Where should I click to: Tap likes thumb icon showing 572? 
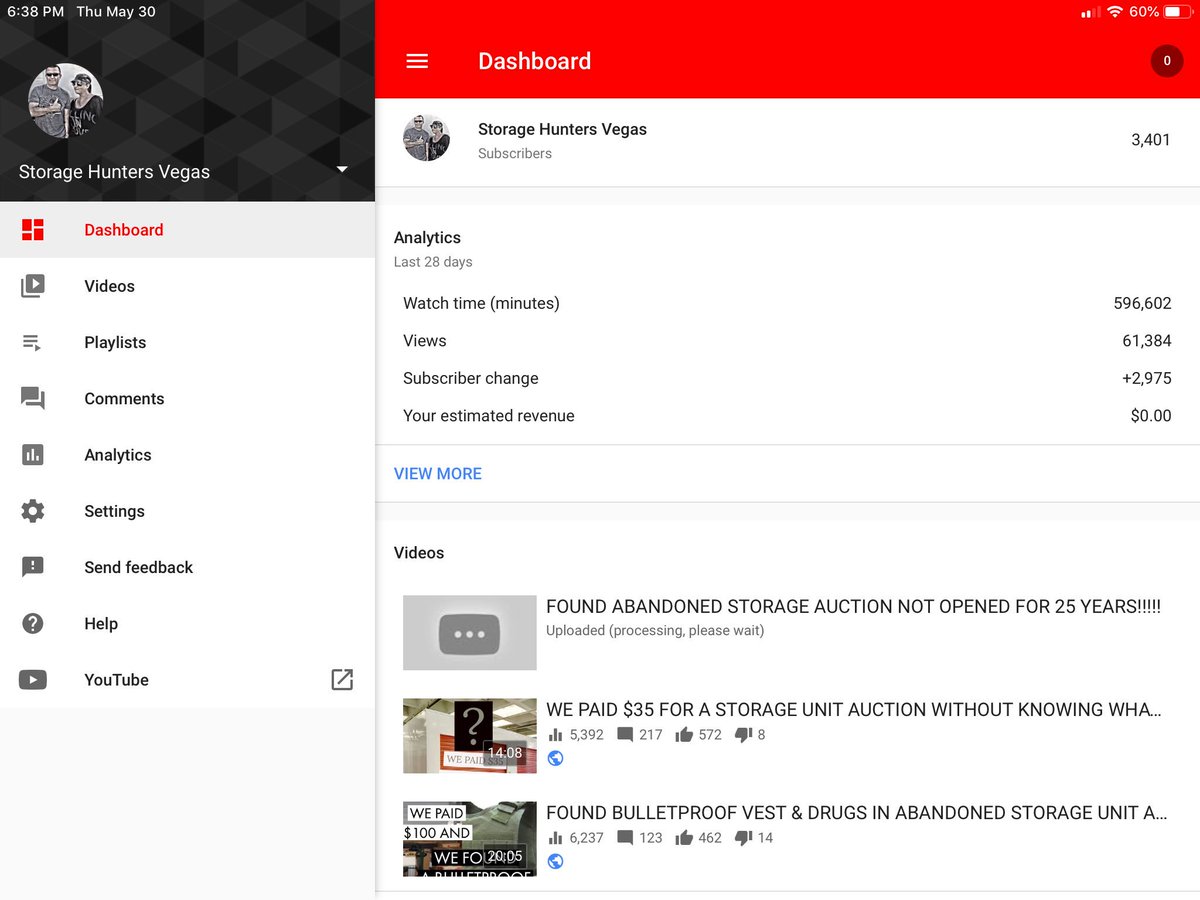point(684,735)
